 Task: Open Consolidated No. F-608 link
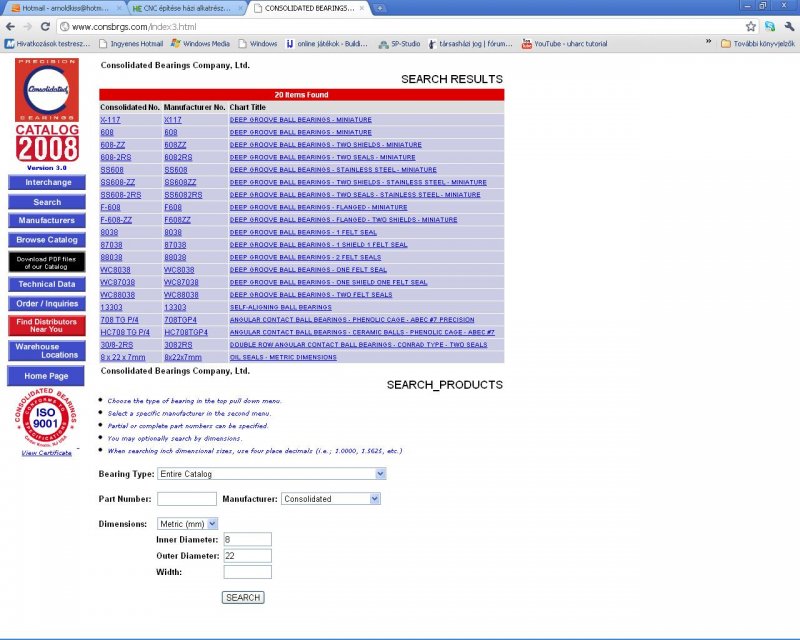coord(110,207)
